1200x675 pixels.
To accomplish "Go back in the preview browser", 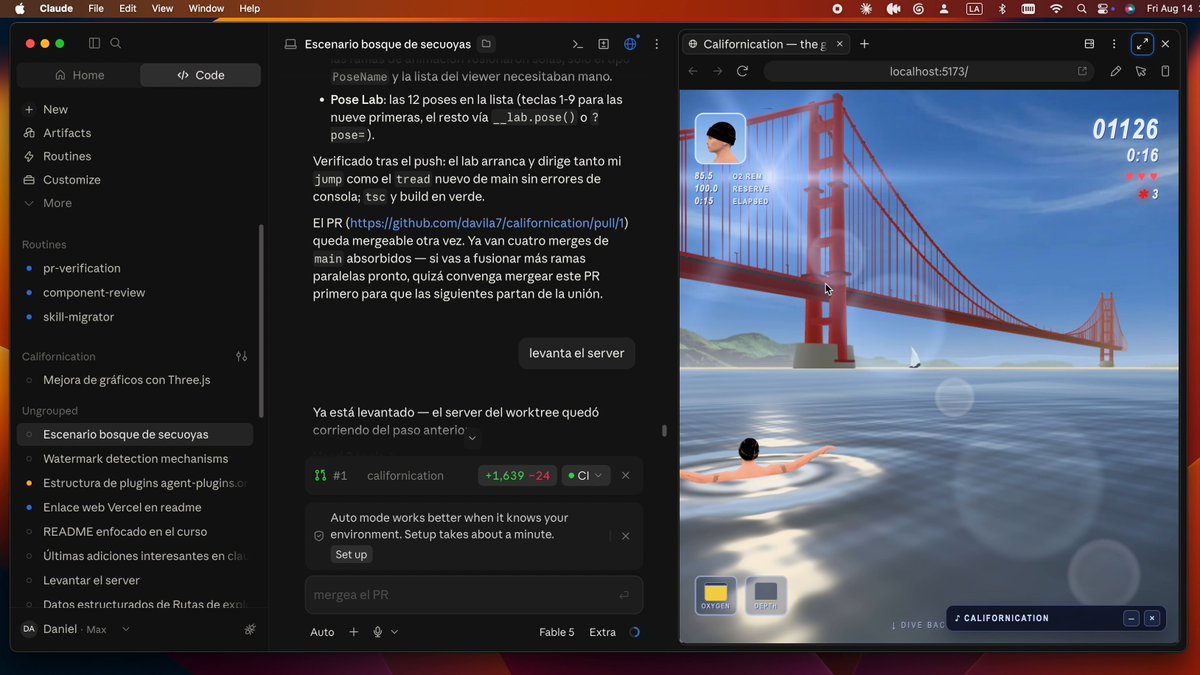I will [x=693, y=71].
